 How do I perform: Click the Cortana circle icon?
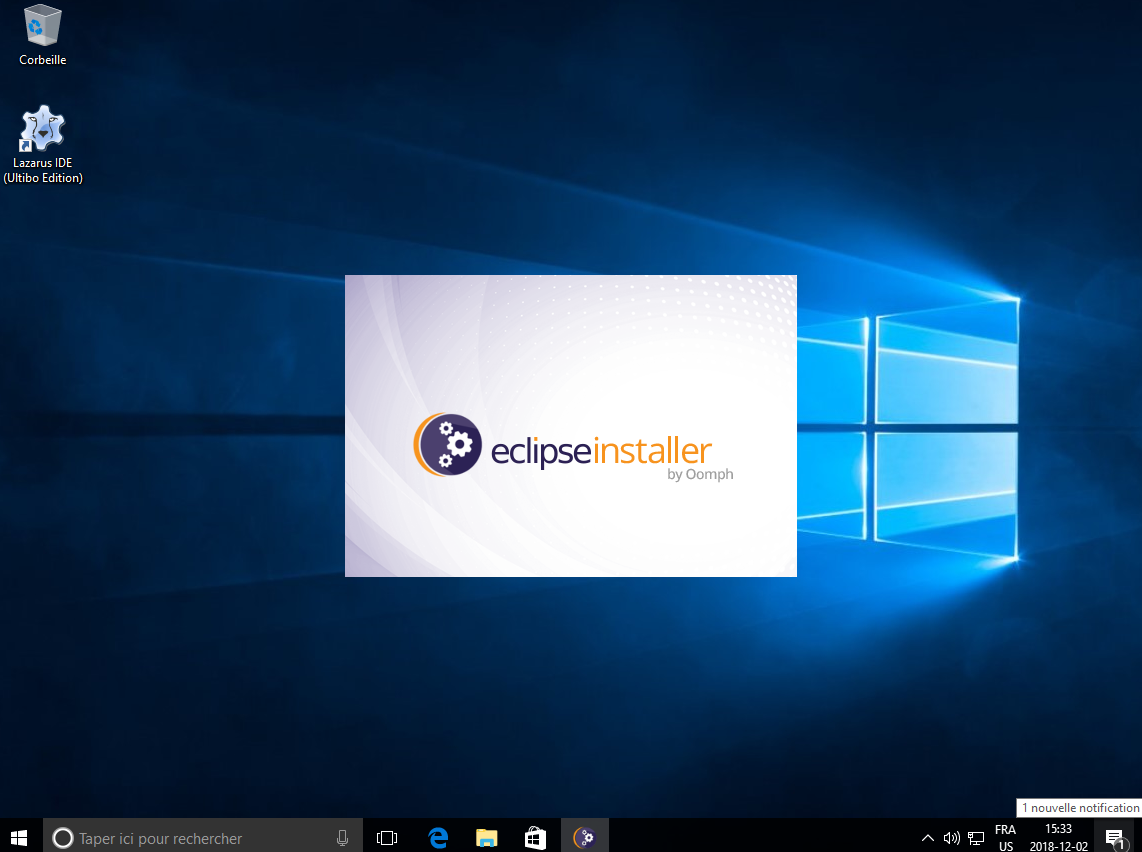(x=62, y=838)
